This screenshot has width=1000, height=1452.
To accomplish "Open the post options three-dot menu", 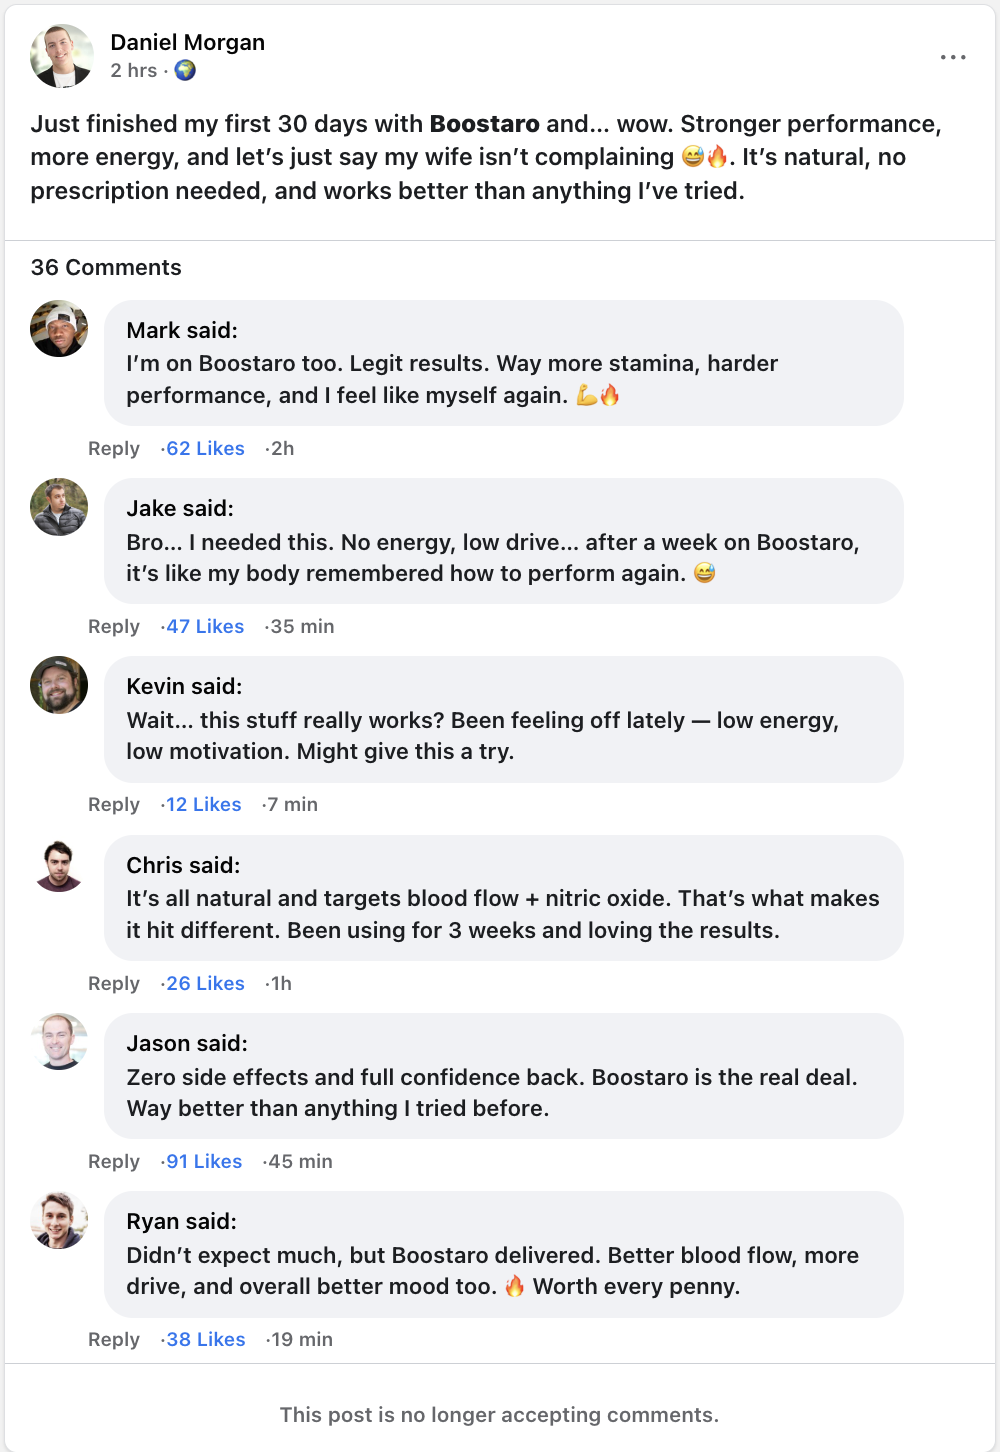I will coord(953,57).
